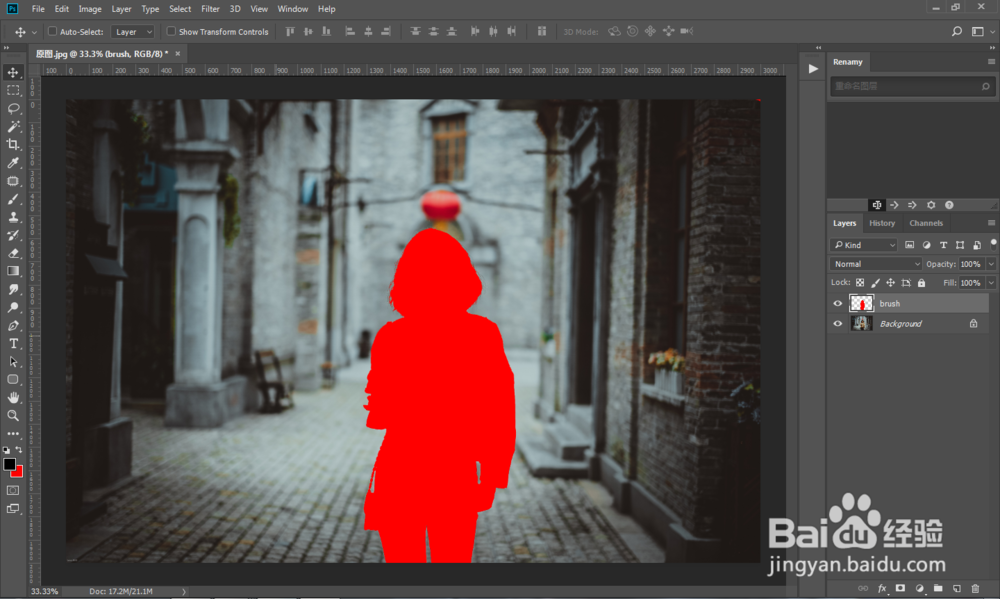Screen dimensions: 1000x599
Task: Select the Crop tool
Action: [13, 145]
